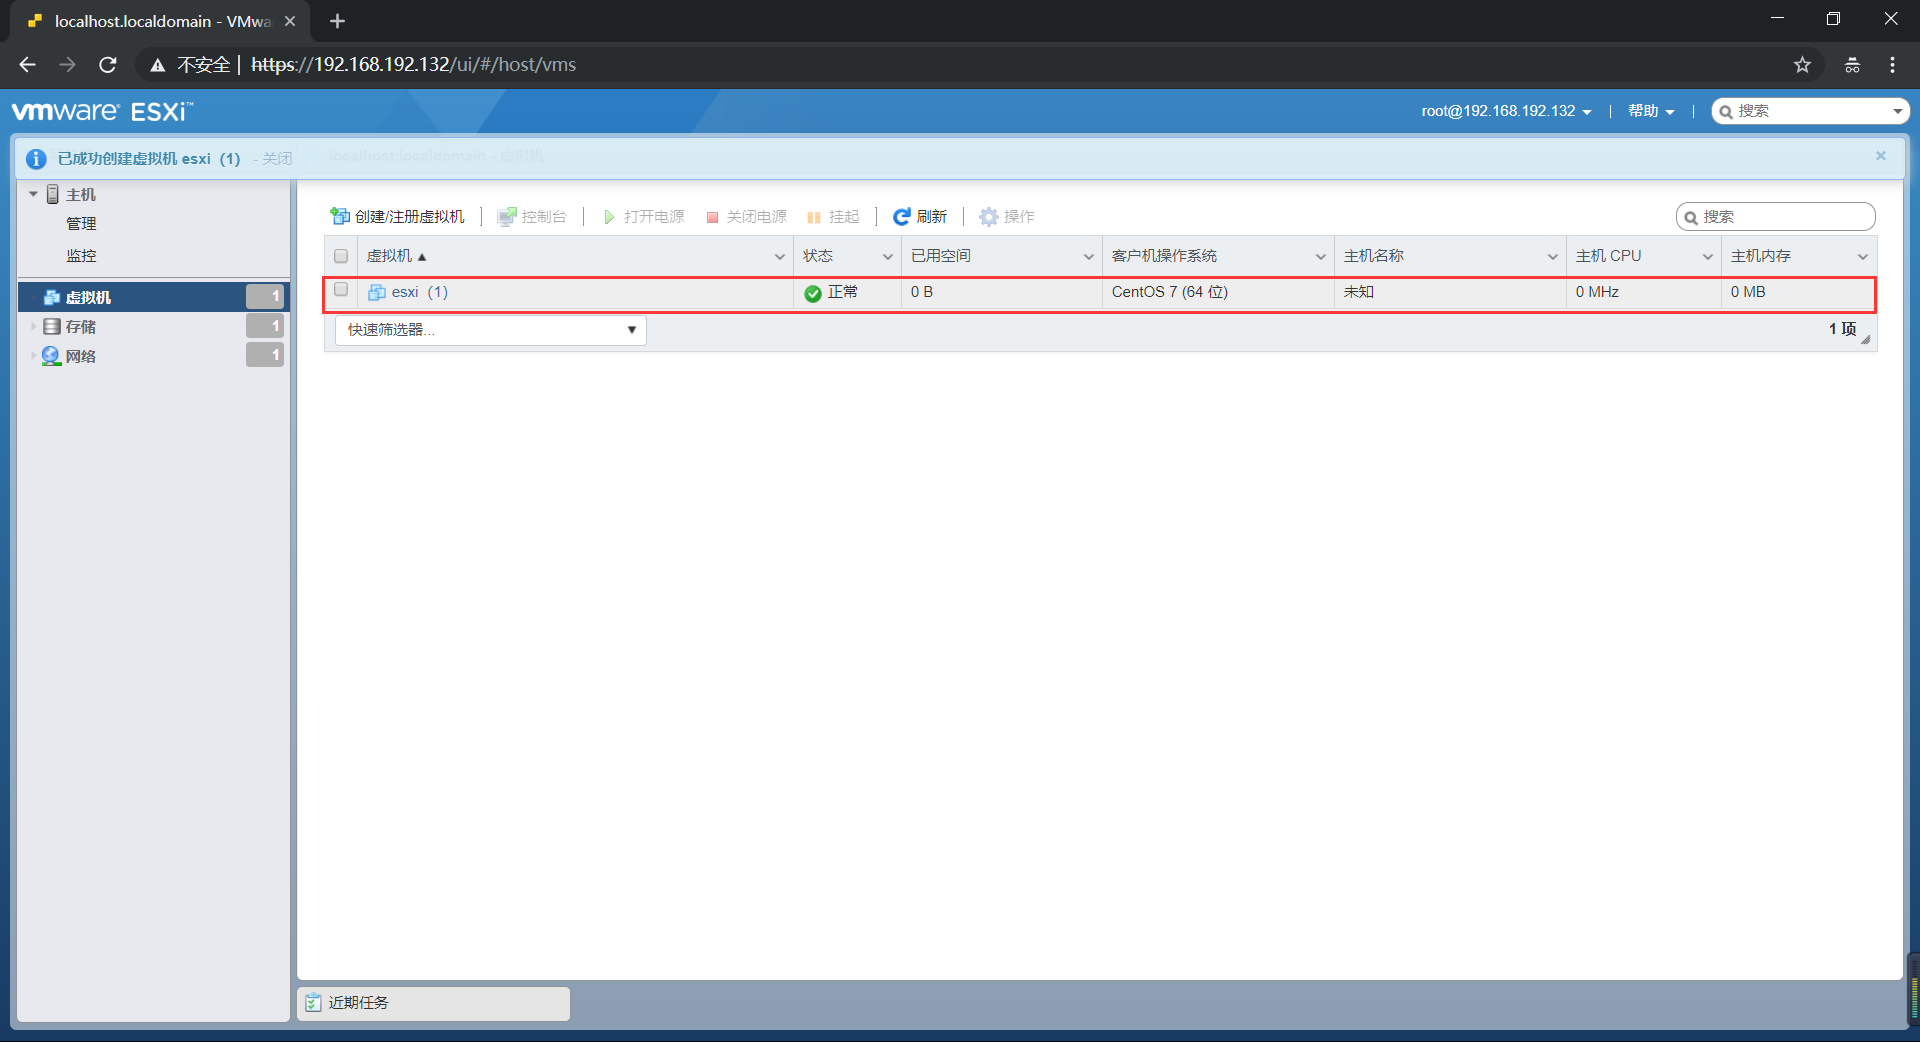1920x1042 pixels.
Task: Click the table resize grip icon
Action: tap(1866, 339)
